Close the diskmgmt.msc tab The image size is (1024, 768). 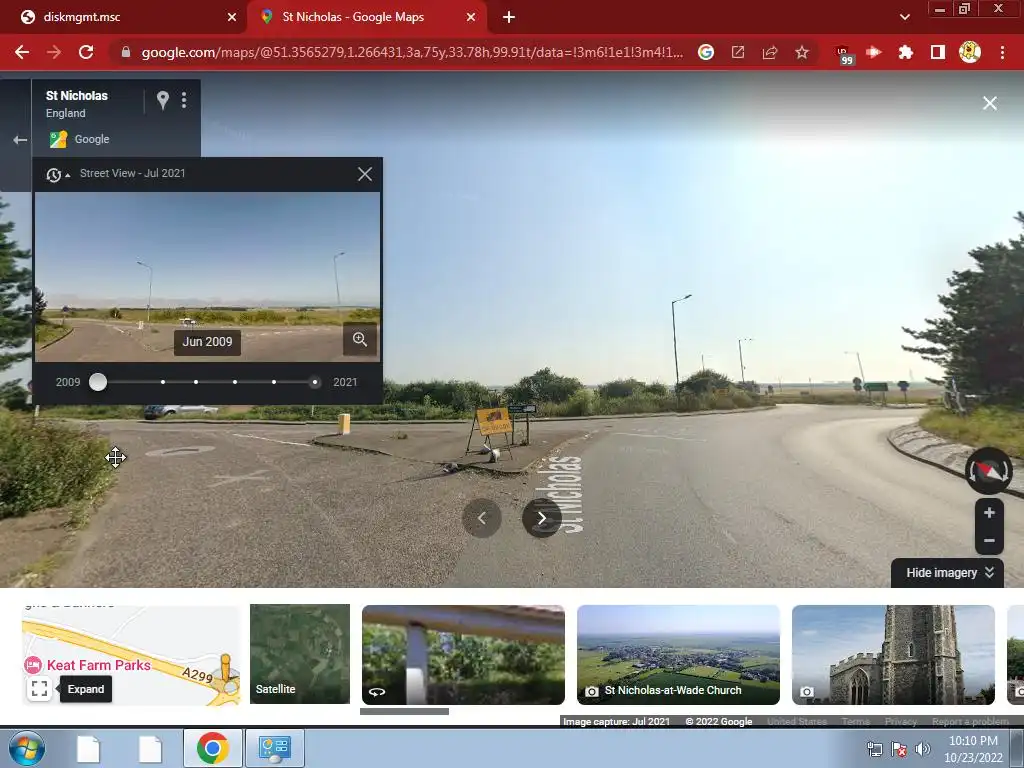click(232, 17)
